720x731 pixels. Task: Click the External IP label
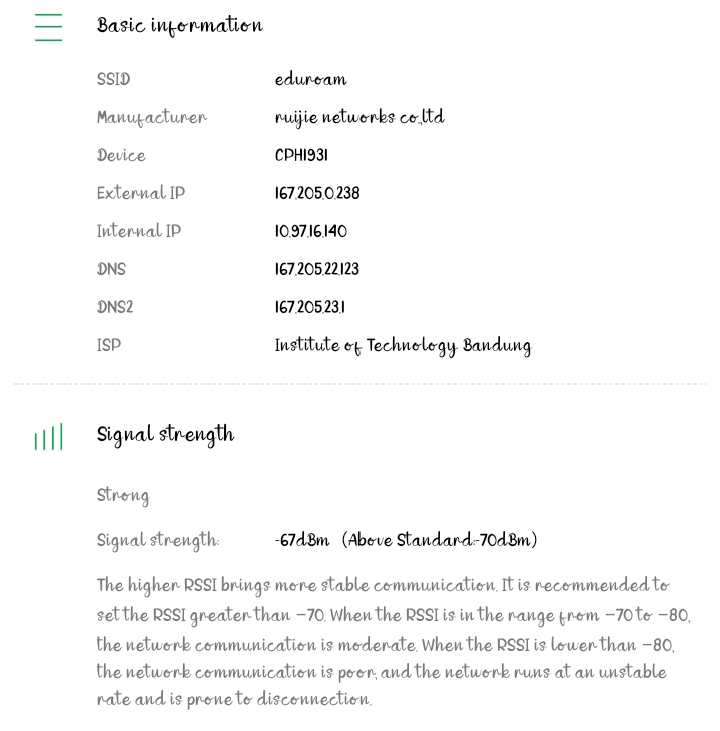[x=141, y=193]
